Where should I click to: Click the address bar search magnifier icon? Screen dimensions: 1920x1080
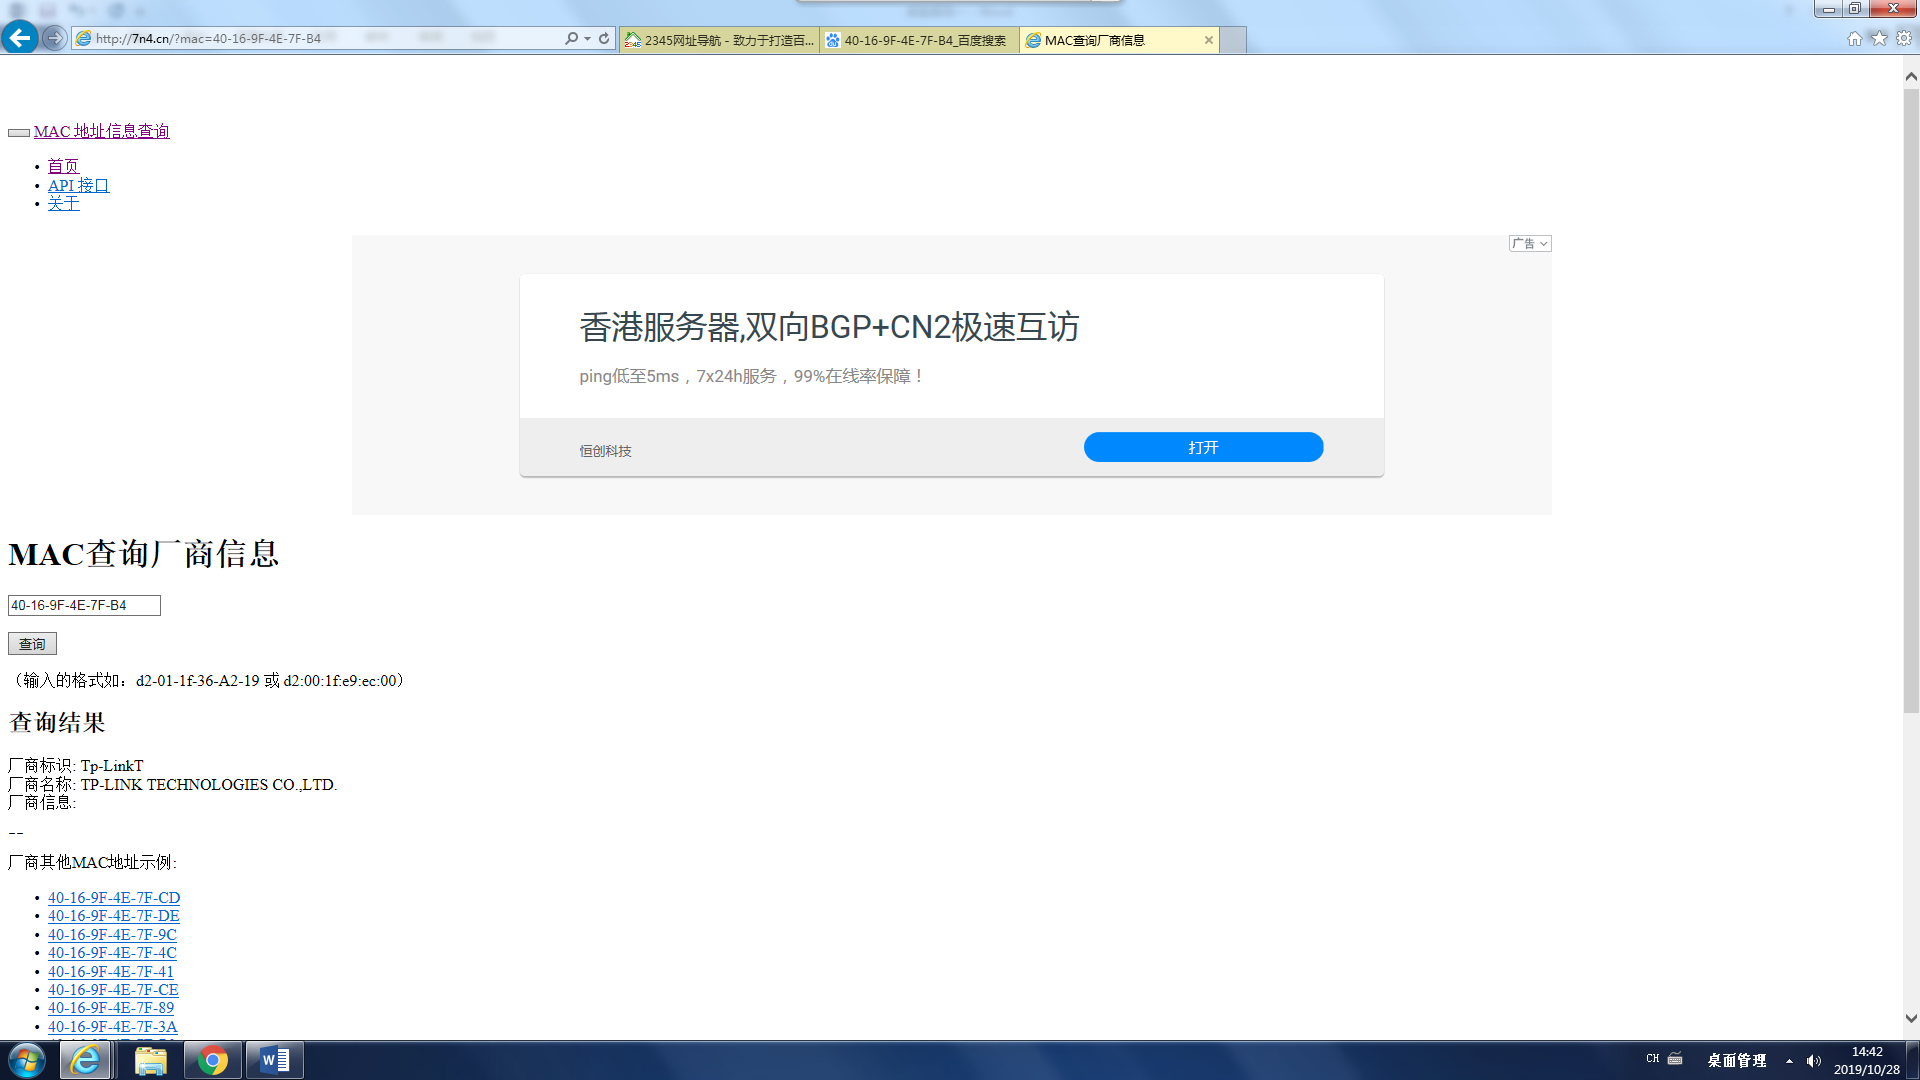(571, 38)
